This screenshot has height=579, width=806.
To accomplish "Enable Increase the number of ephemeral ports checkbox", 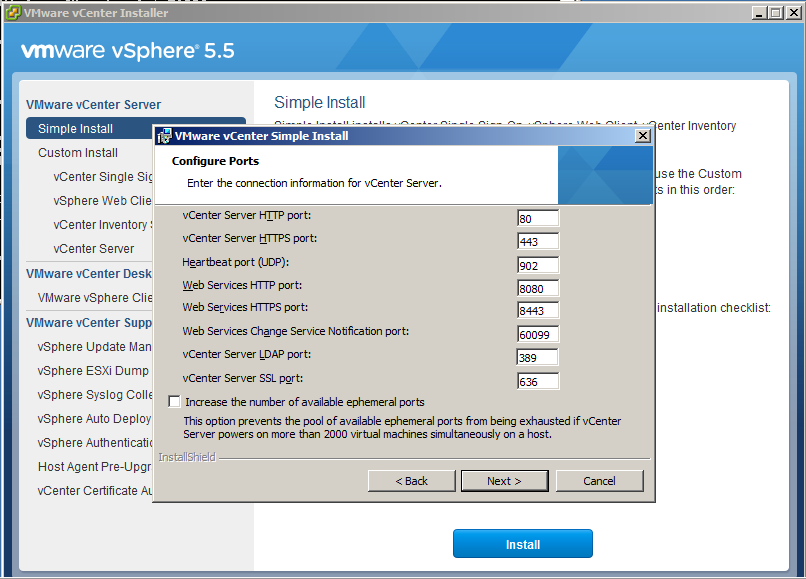I will pos(175,402).
